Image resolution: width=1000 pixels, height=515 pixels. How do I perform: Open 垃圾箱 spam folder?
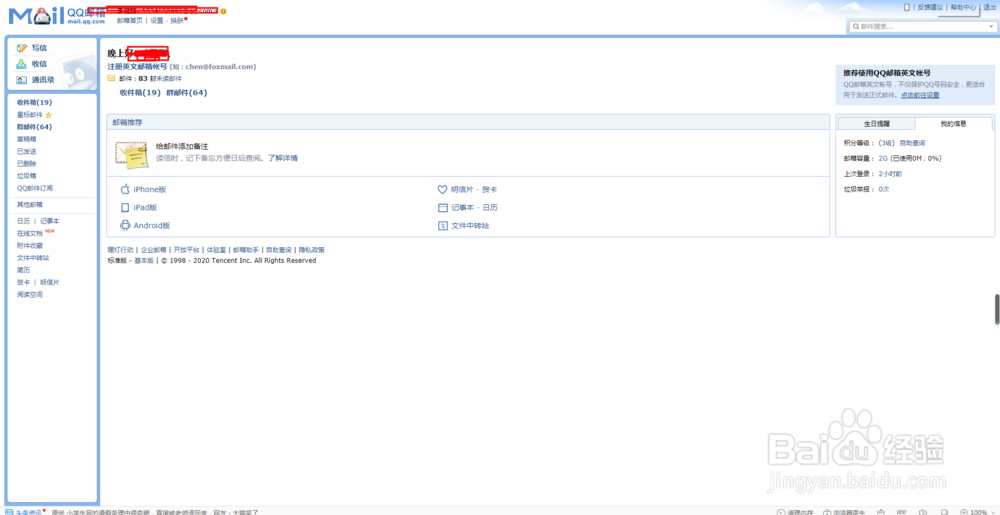(27, 176)
